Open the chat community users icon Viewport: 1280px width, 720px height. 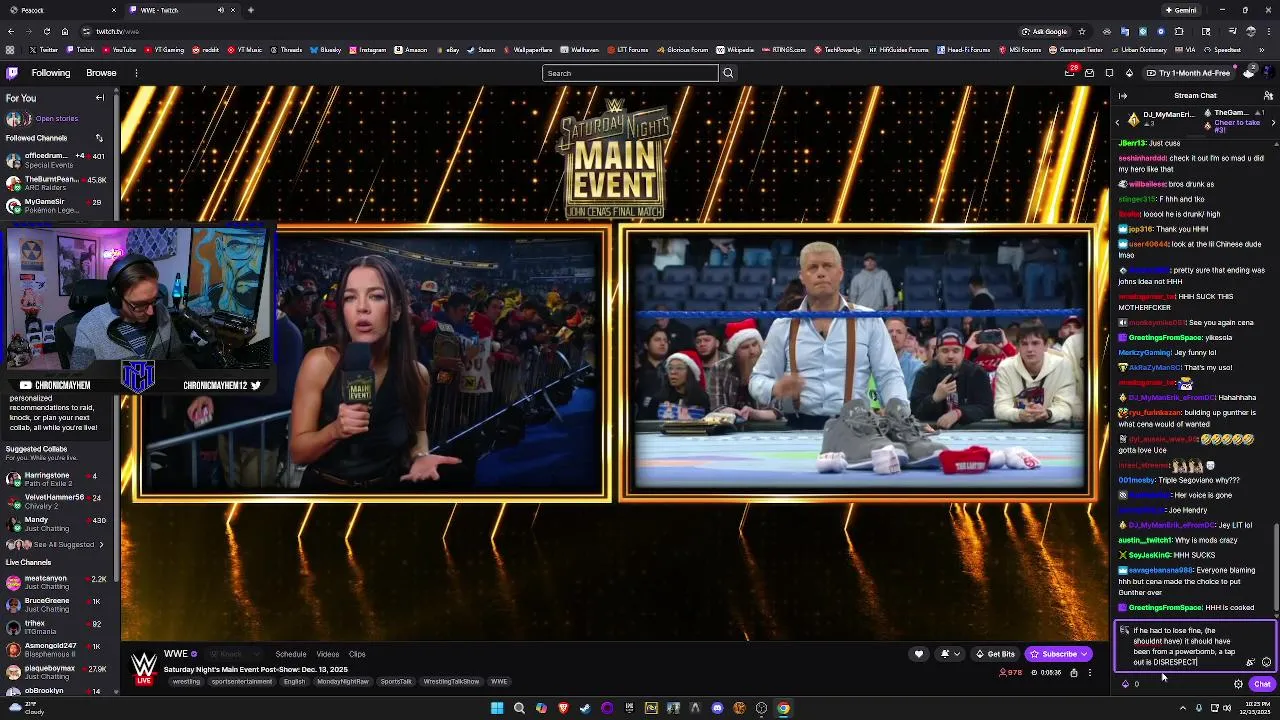(1268, 96)
